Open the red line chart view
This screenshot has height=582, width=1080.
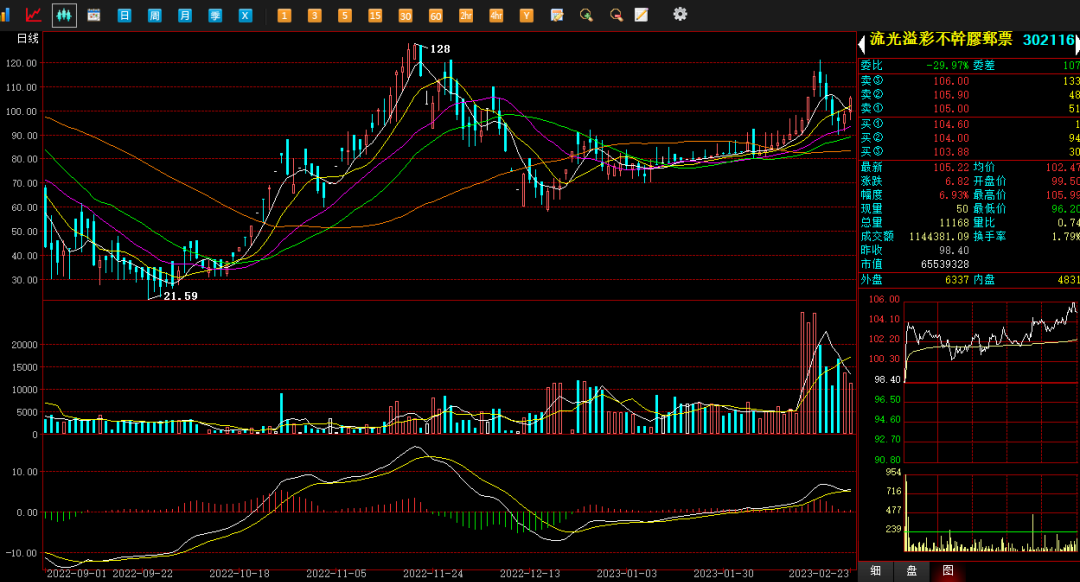[34, 15]
